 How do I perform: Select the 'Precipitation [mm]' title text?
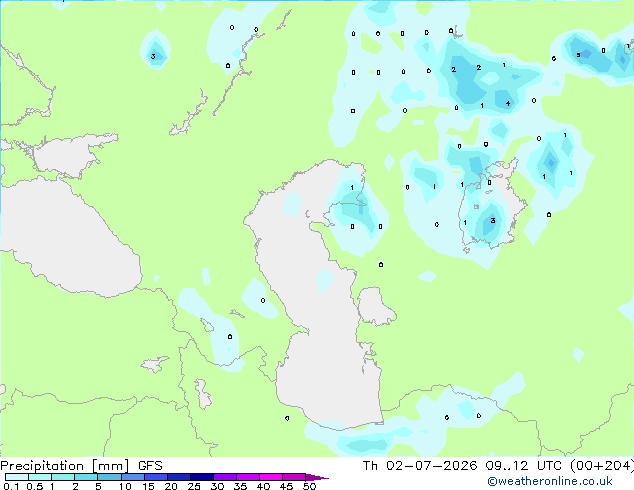(x=65, y=466)
